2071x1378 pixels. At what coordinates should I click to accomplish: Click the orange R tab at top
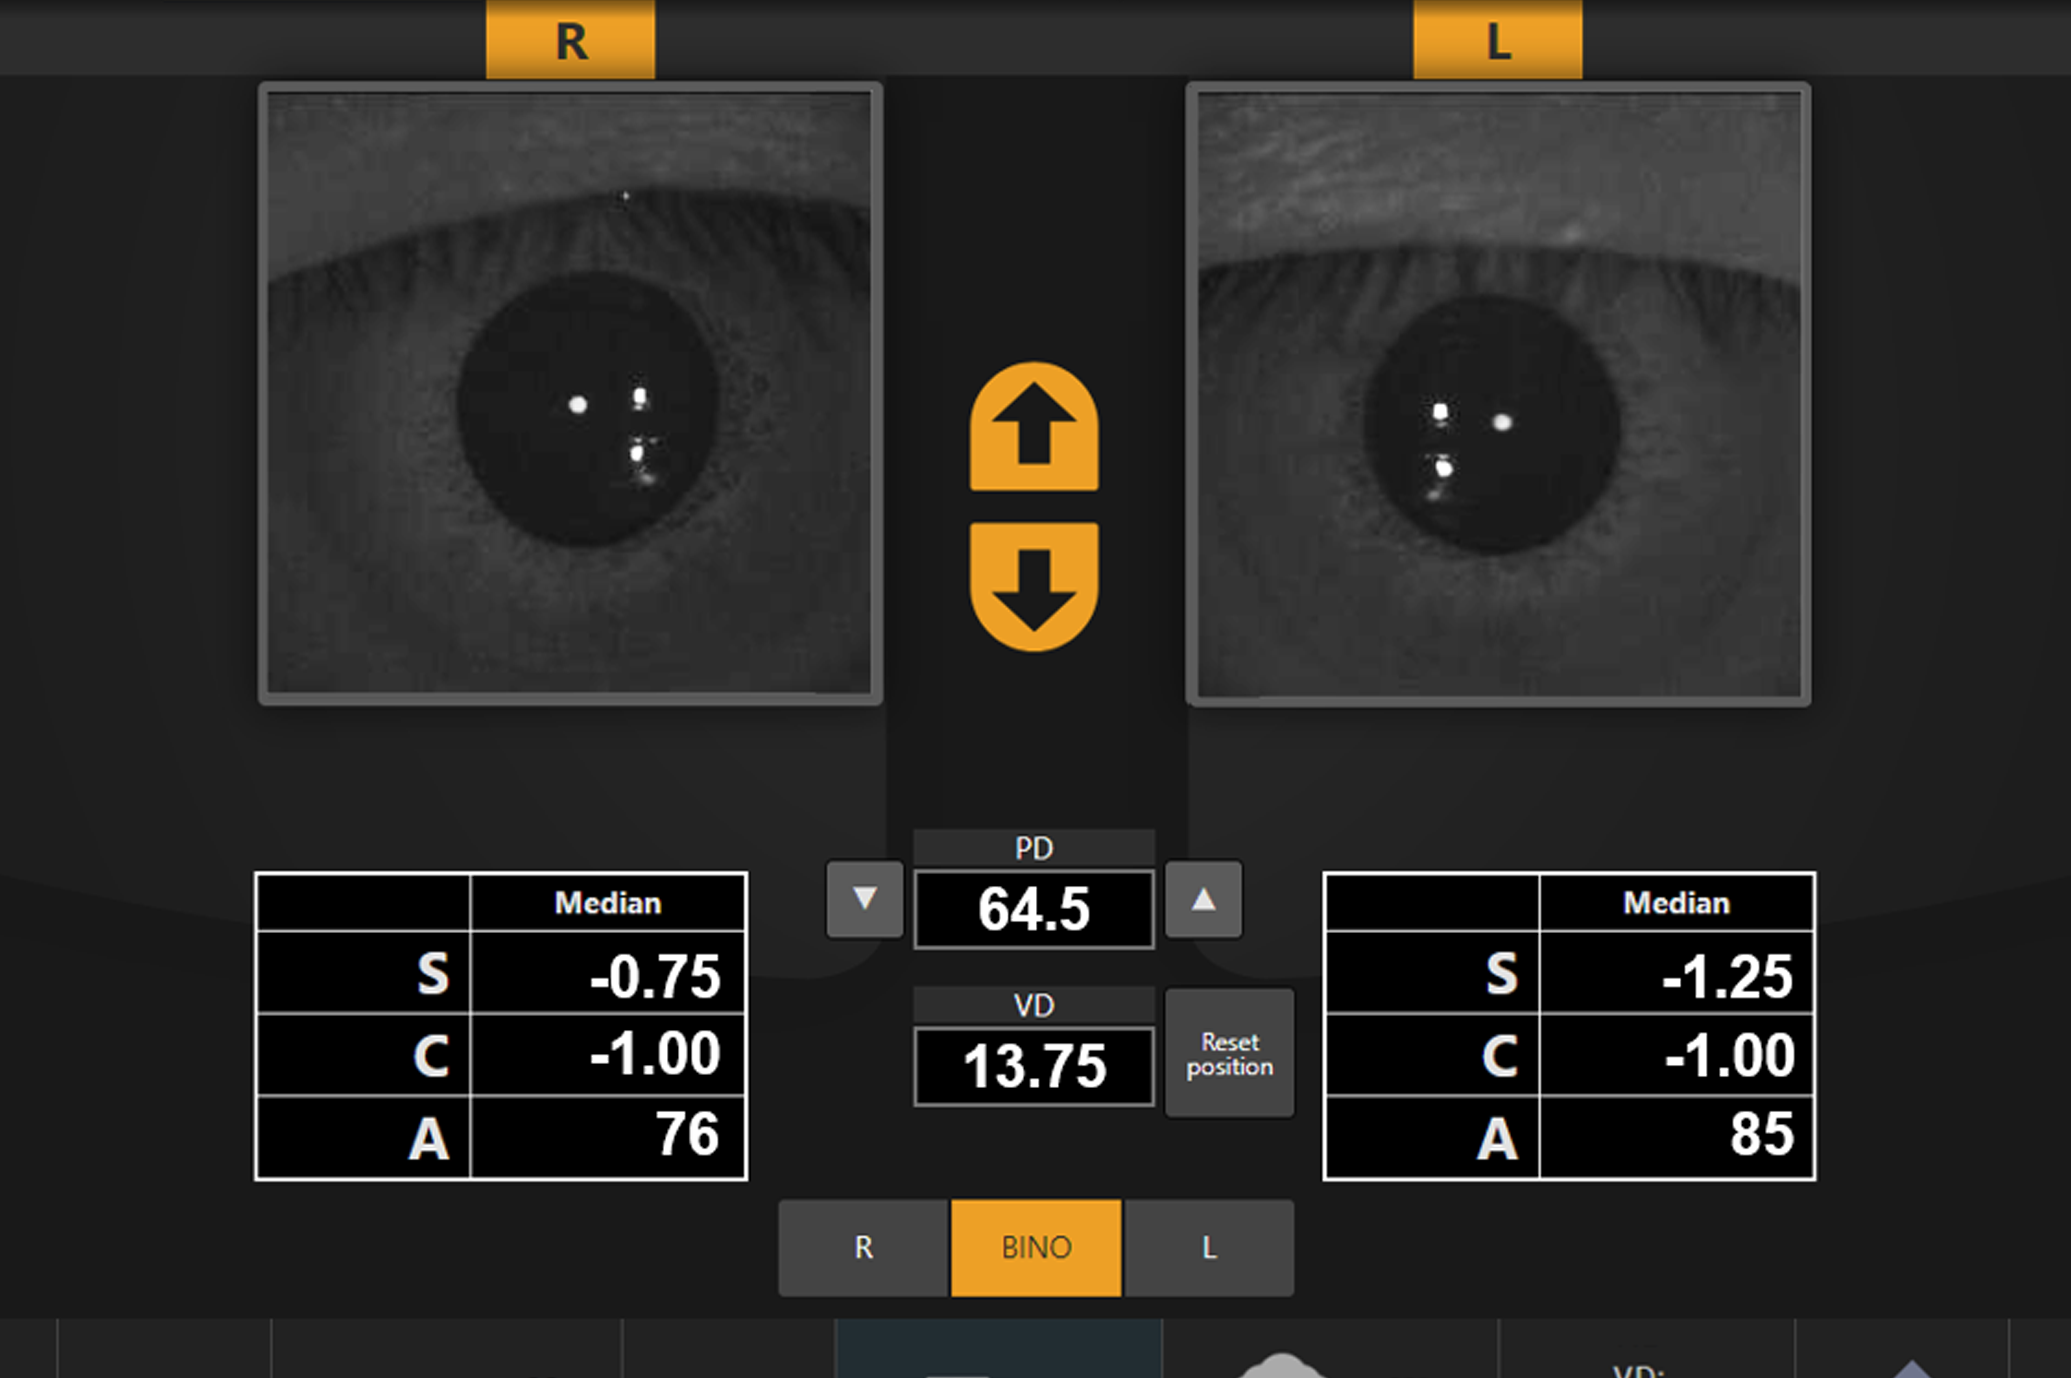(x=570, y=41)
